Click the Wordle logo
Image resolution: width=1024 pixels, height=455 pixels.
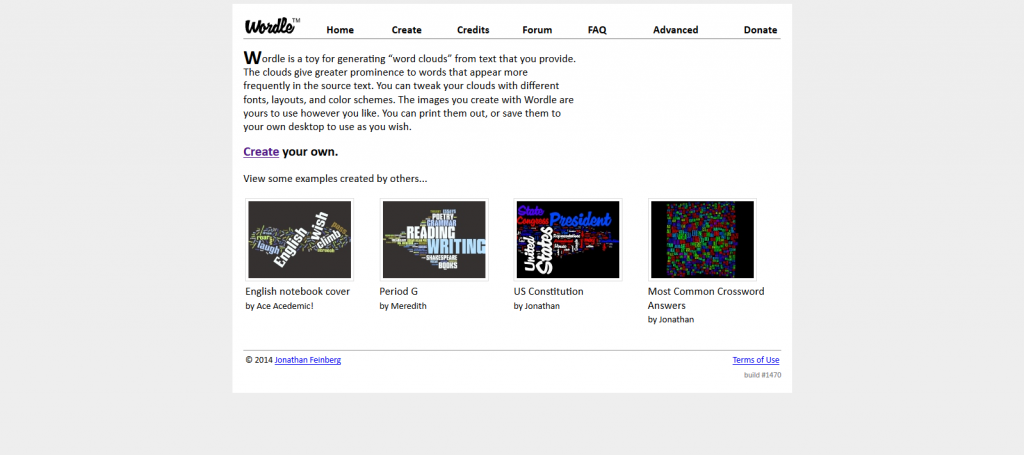point(271,25)
